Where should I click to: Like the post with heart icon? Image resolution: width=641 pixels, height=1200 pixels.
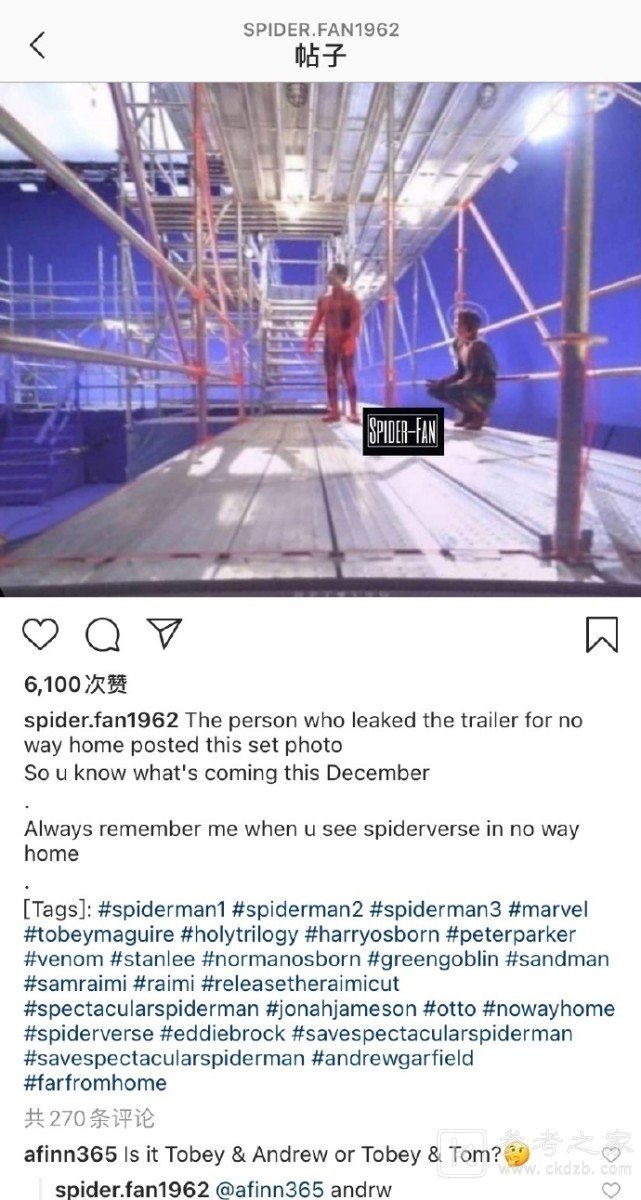pyautogui.click(x=40, y=634)
